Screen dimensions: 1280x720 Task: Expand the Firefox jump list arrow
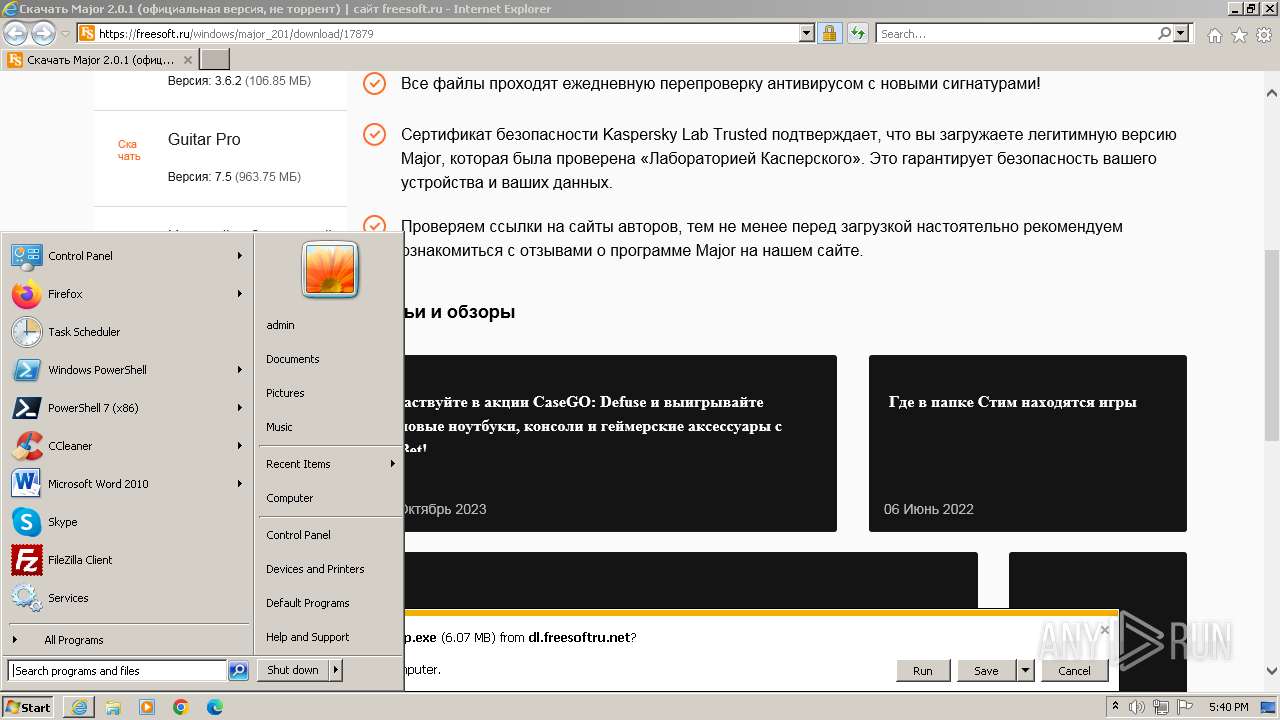coord(240,294)
